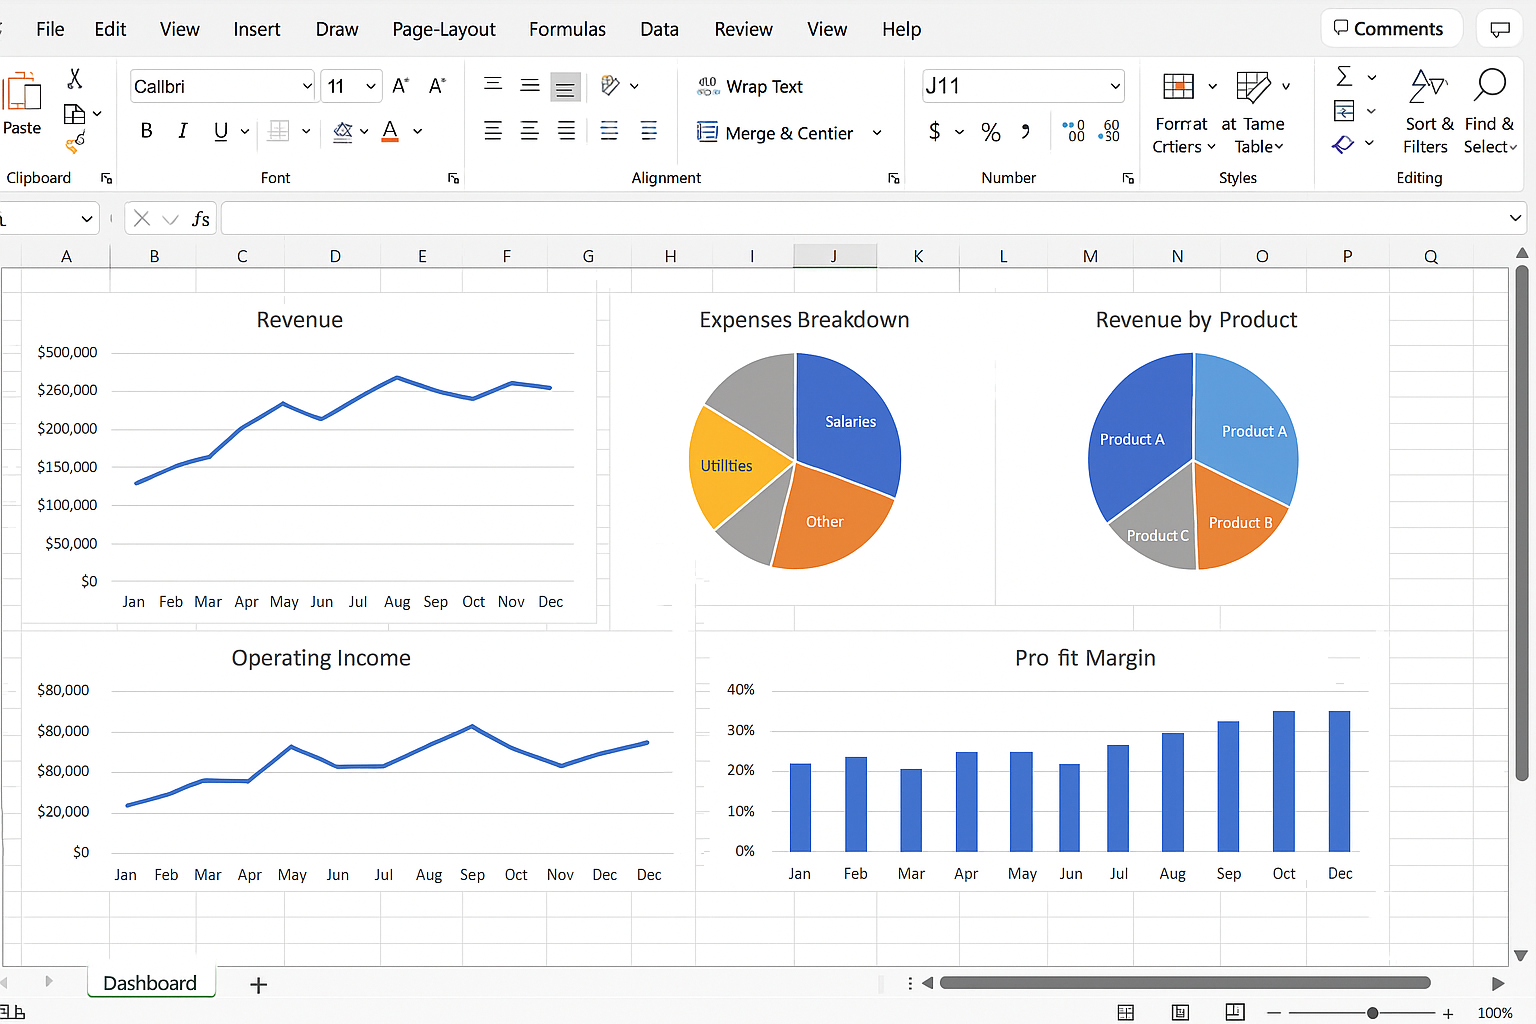Open the Calibri font name dropdown
The image size is (1536, 1024).
(307, 87)
